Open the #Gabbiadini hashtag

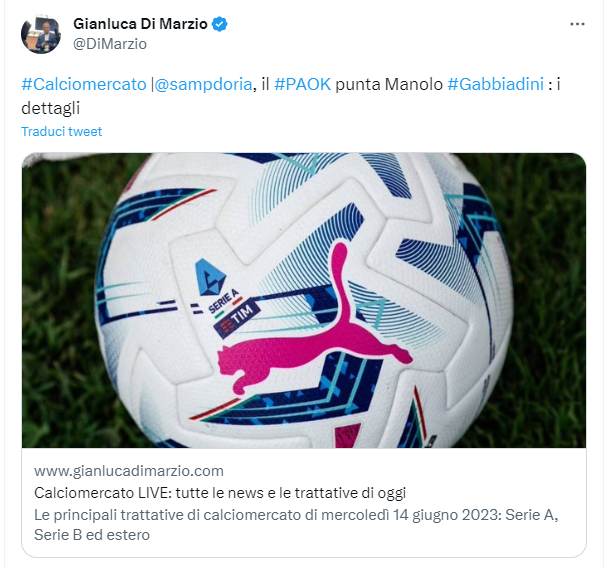tap(496, 84)
